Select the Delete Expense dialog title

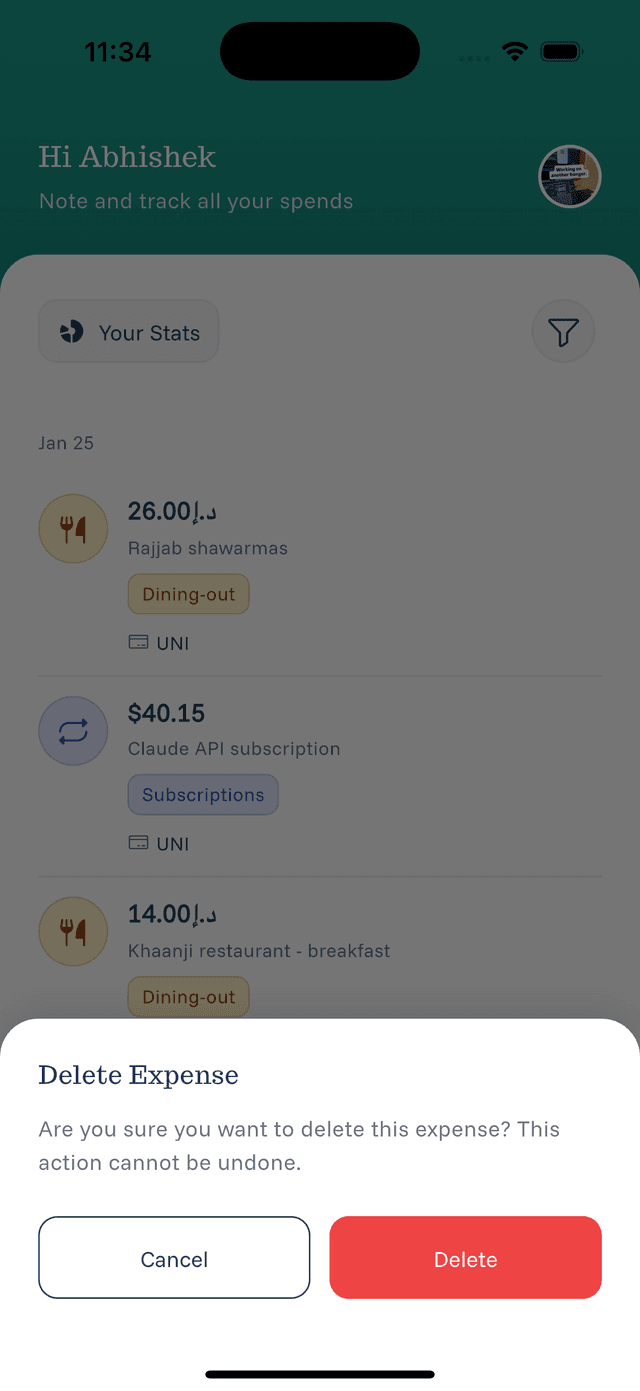point(138,1075)
